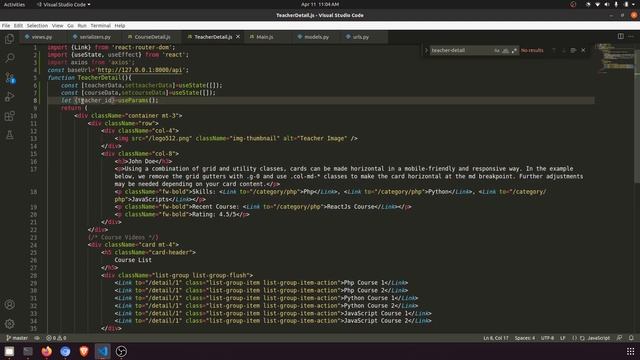640x360 pixels.
Task: Switch to the views.py tab
Action: (x=42, y=37)
